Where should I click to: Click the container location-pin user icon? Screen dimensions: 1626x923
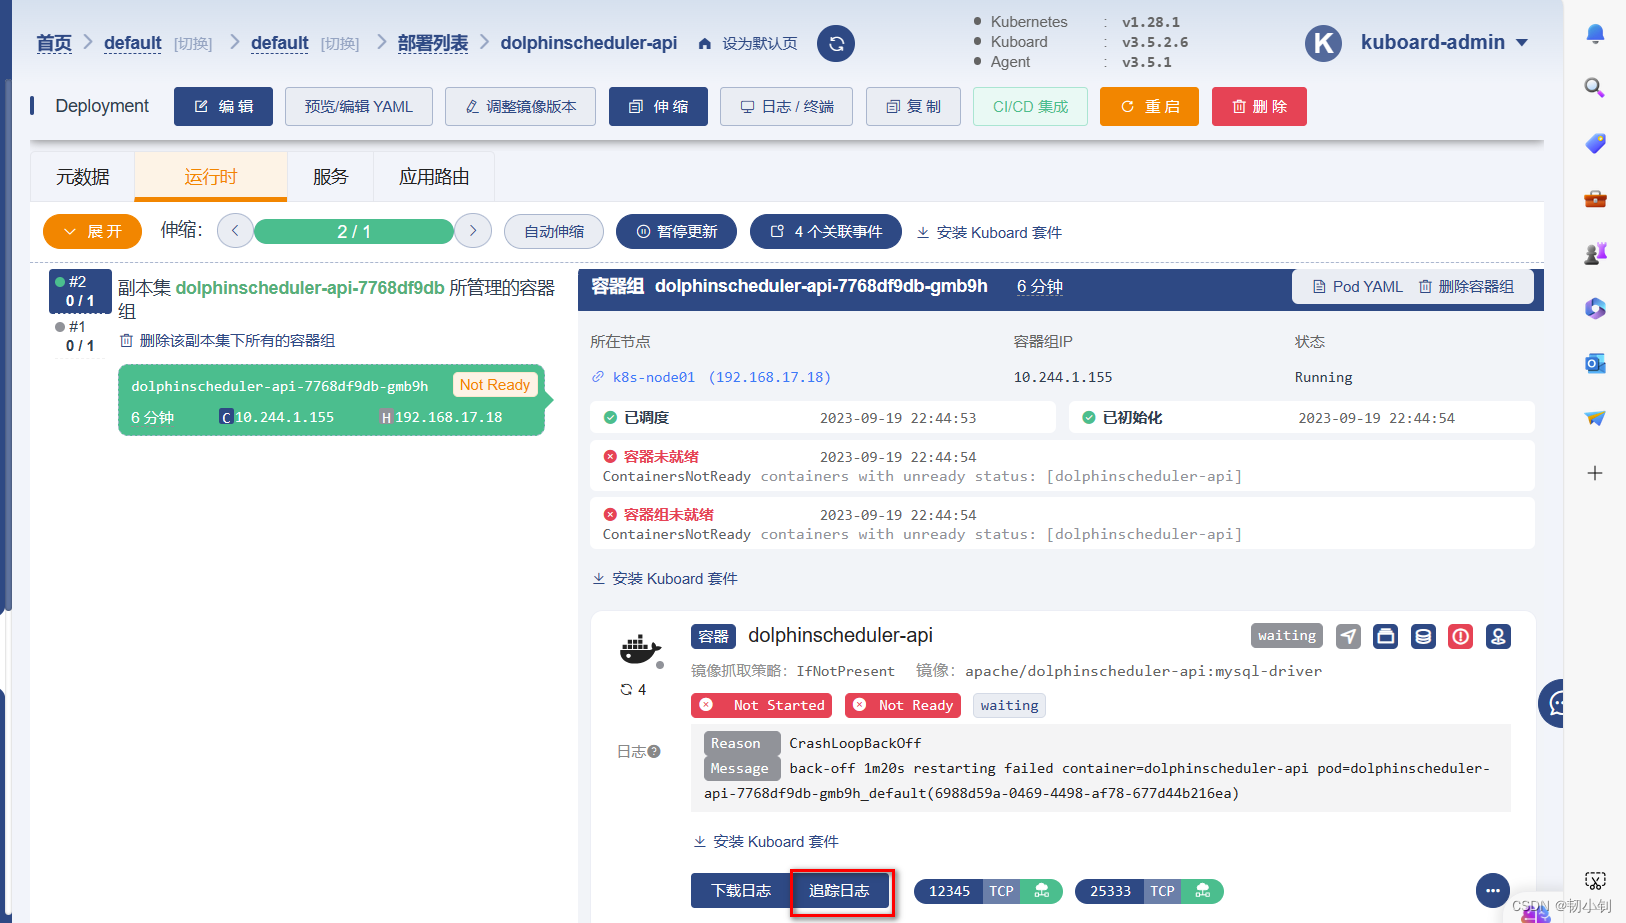tap(1498, 636)
